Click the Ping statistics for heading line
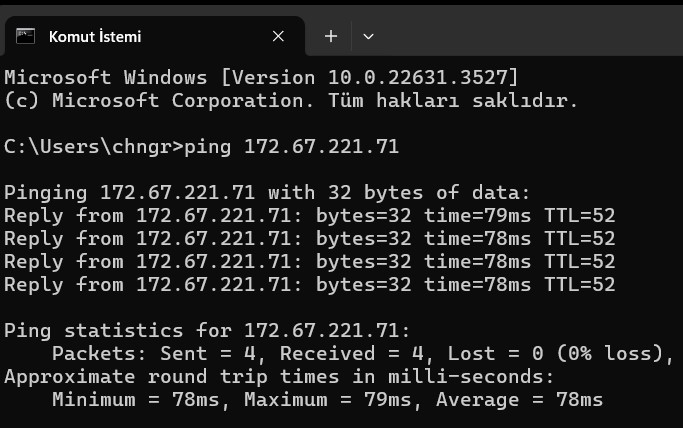683x428 pixels. (x=207, y=330)
